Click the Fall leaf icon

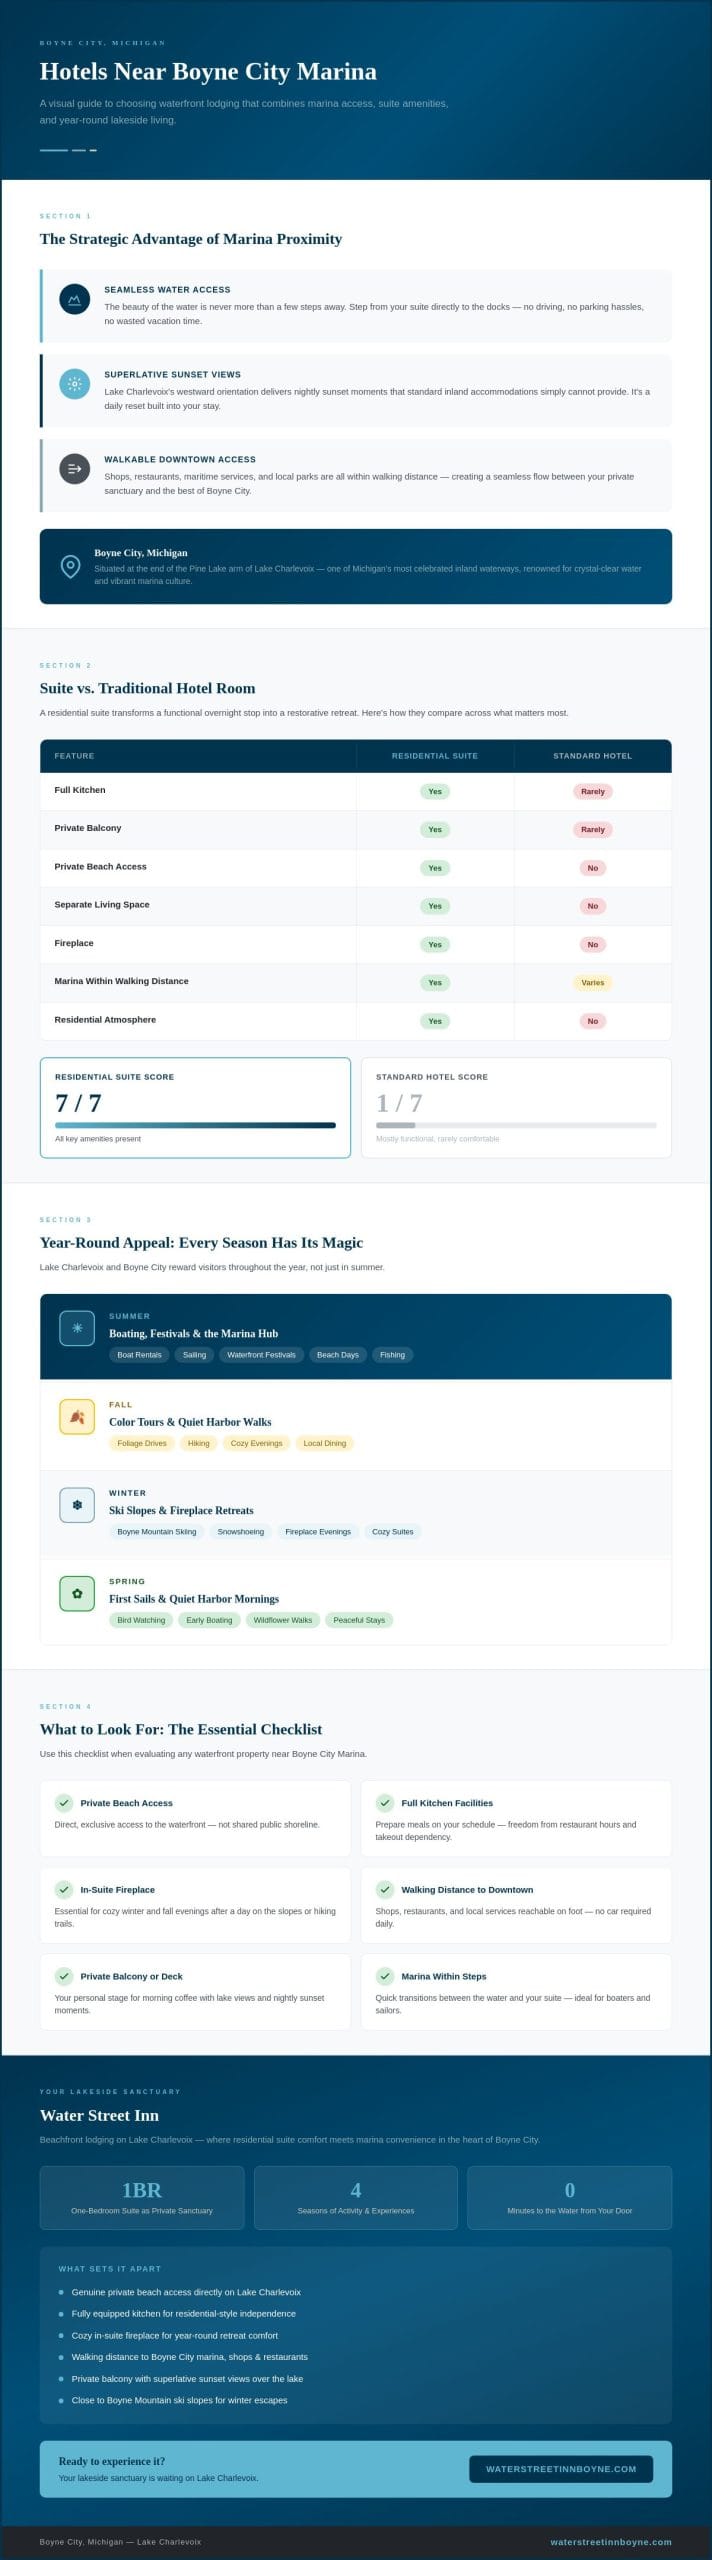tap(77, 1417)
